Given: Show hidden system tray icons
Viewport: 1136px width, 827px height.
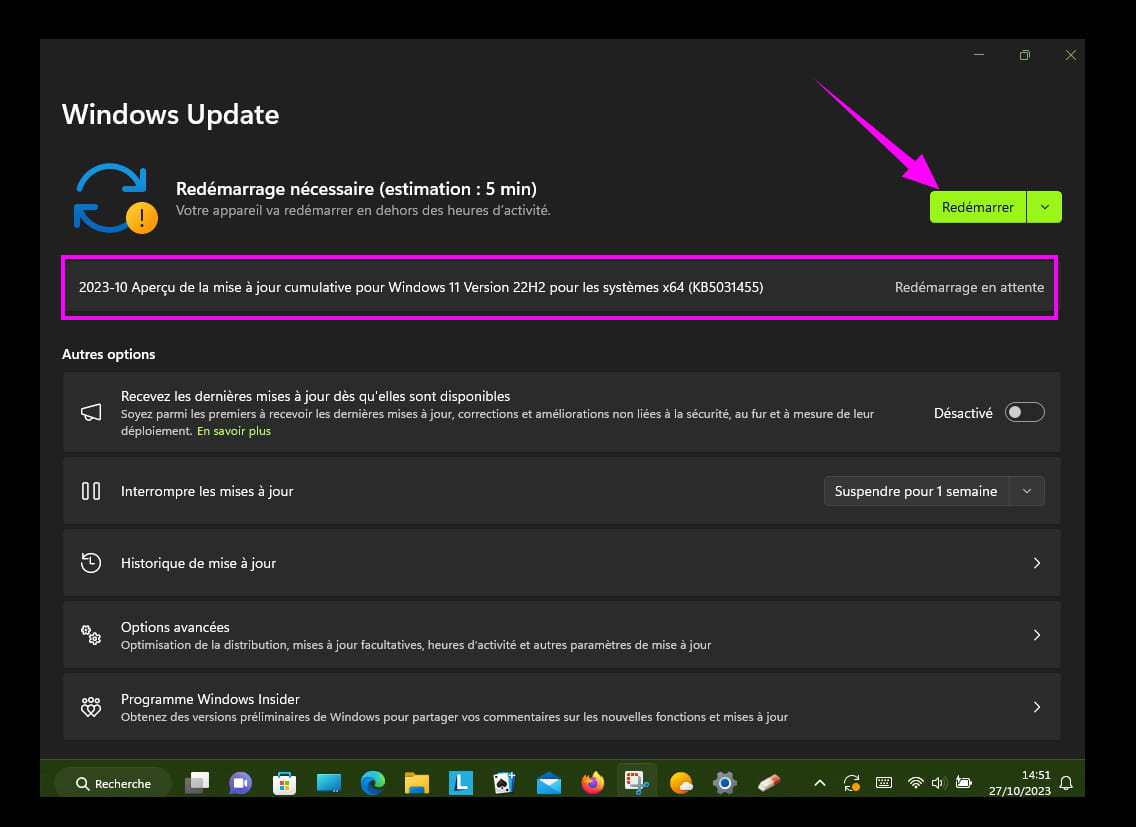Looking at the screenshot, I should [x=819, y=783].
